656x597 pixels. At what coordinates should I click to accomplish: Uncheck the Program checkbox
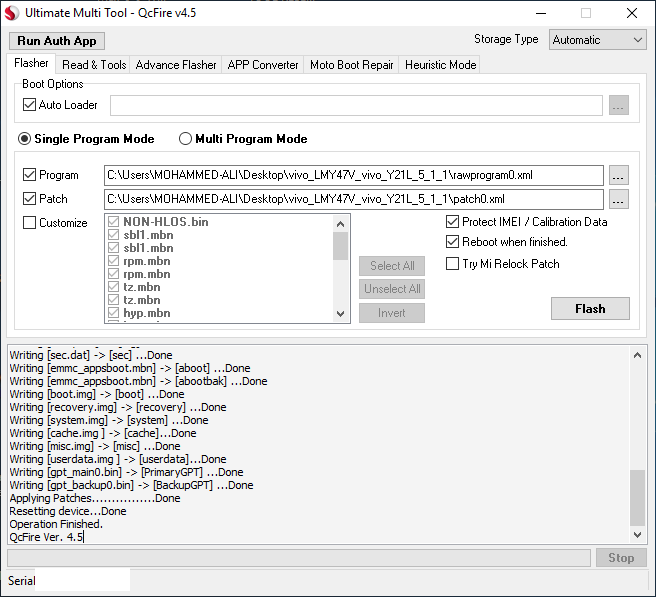[29, 175]
